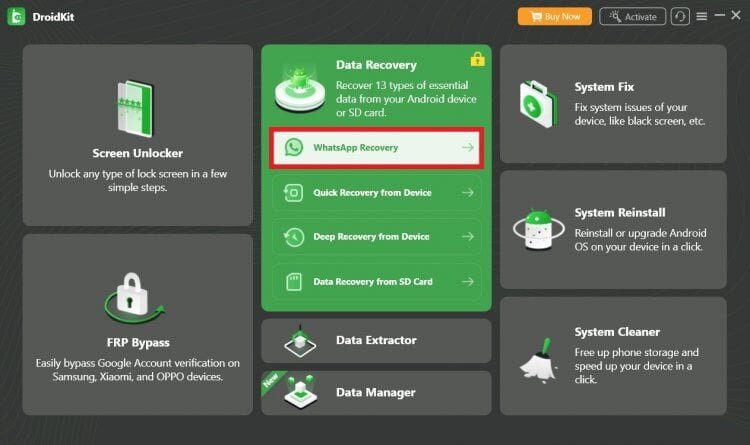The image size is (750, 445).
Task: Open the support headset icon
Action: click(x=680, y=17)
